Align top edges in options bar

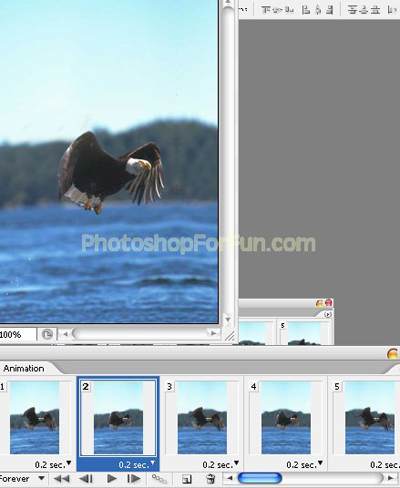click(x=265, y=10)
